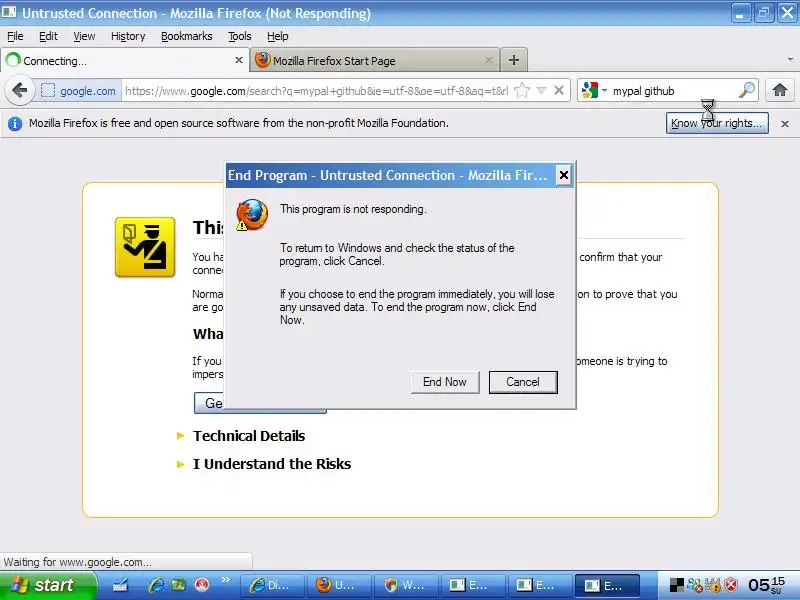Click the network connection tray icon
The height and width of the screenshot is (600, 800).
click(x=694, y=585)
